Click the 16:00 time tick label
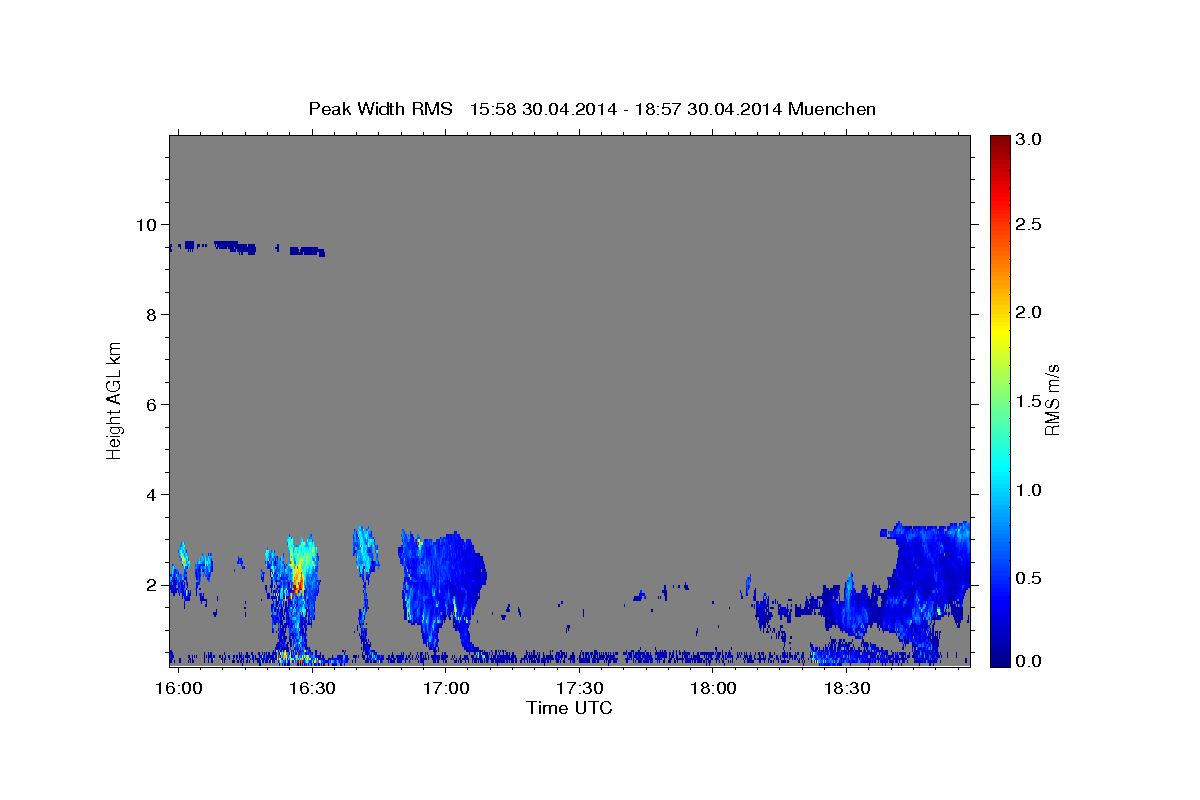This screenshot has width=1200, height=800. click(179, 689)
